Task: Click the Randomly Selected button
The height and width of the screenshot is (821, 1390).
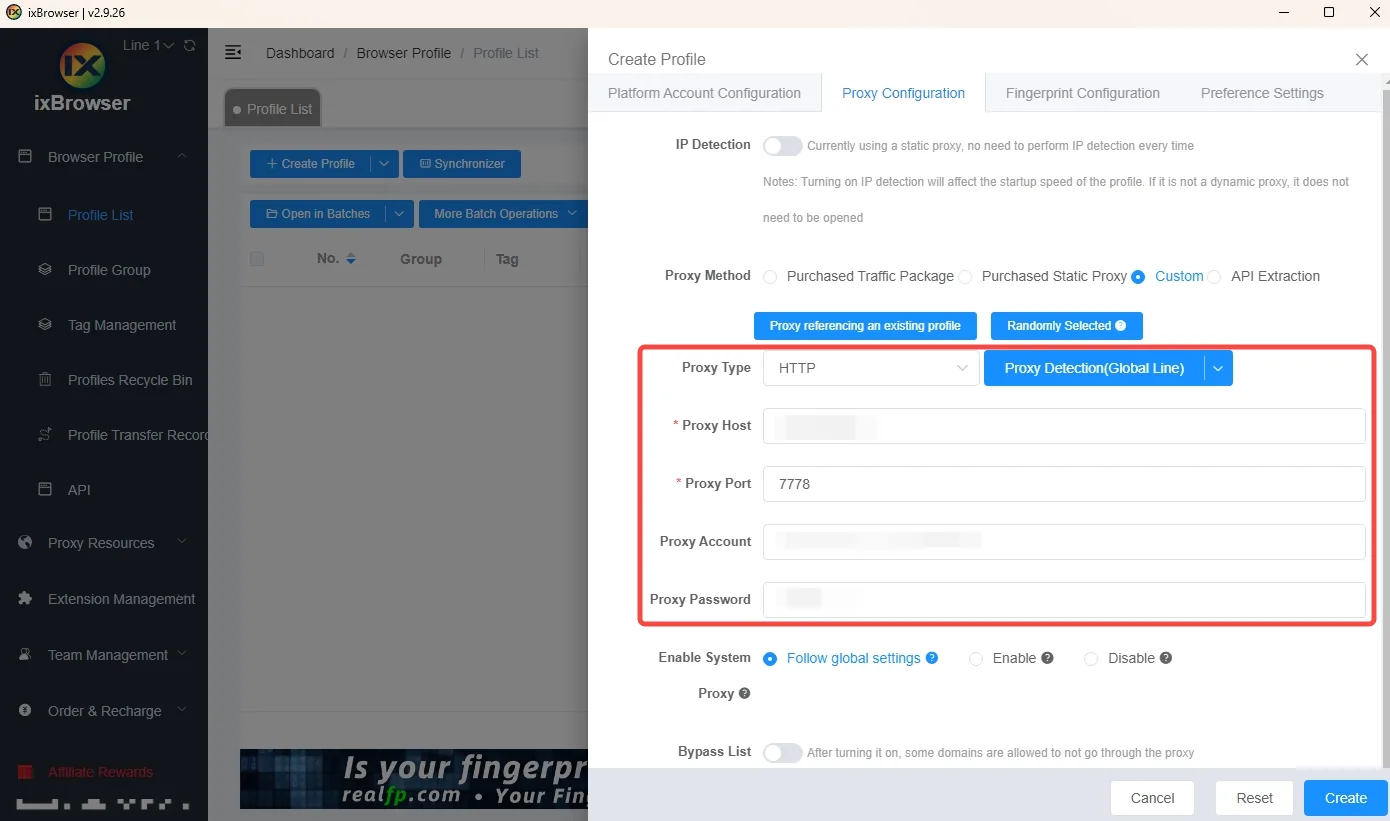Action: [1066, 326]
